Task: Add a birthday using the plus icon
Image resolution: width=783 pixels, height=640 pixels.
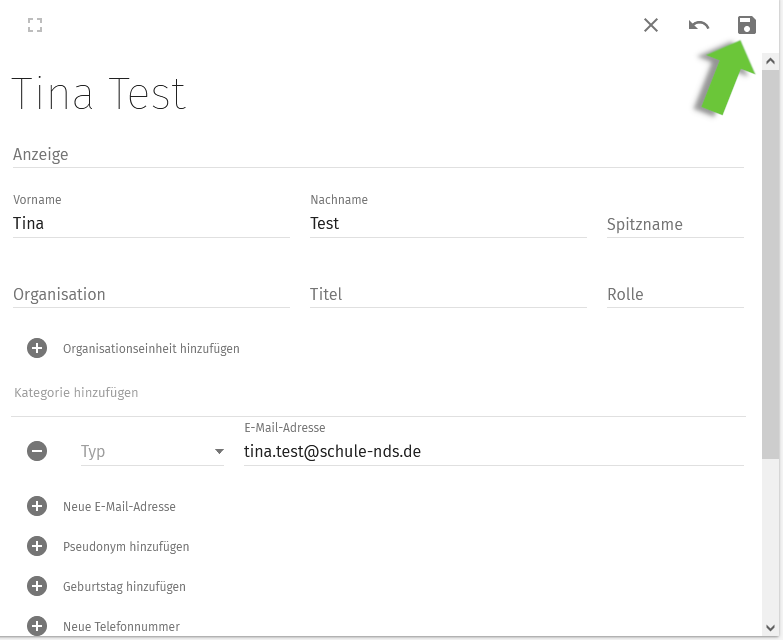Action: coord(37,586)
